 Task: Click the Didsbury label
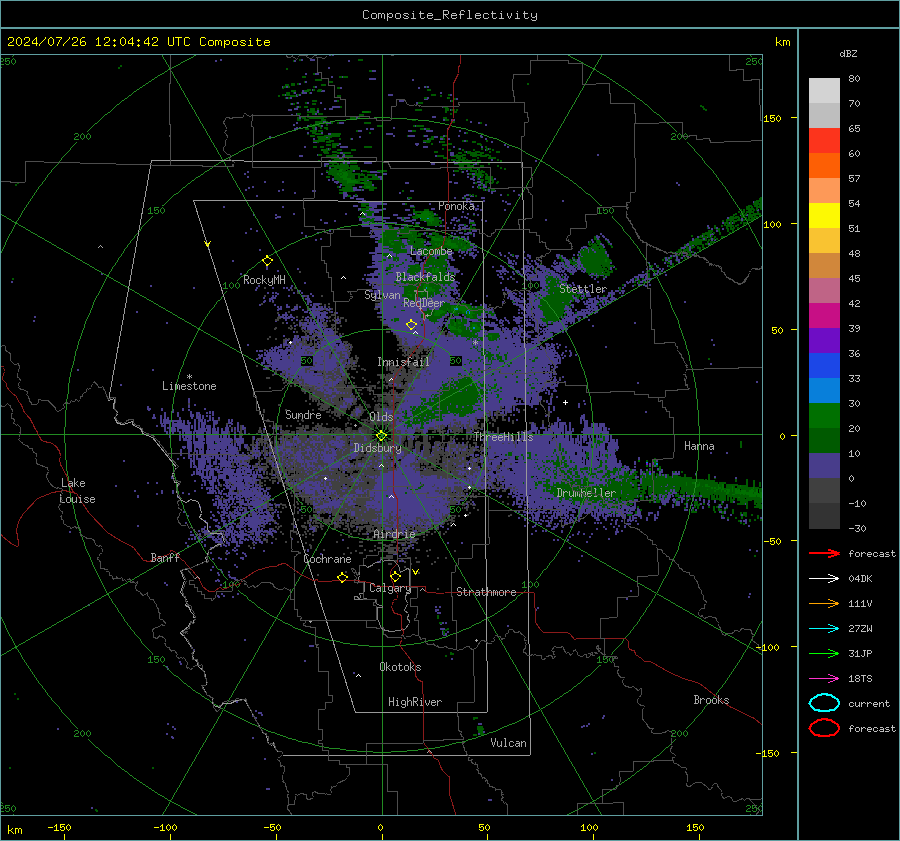coord(377,448)
